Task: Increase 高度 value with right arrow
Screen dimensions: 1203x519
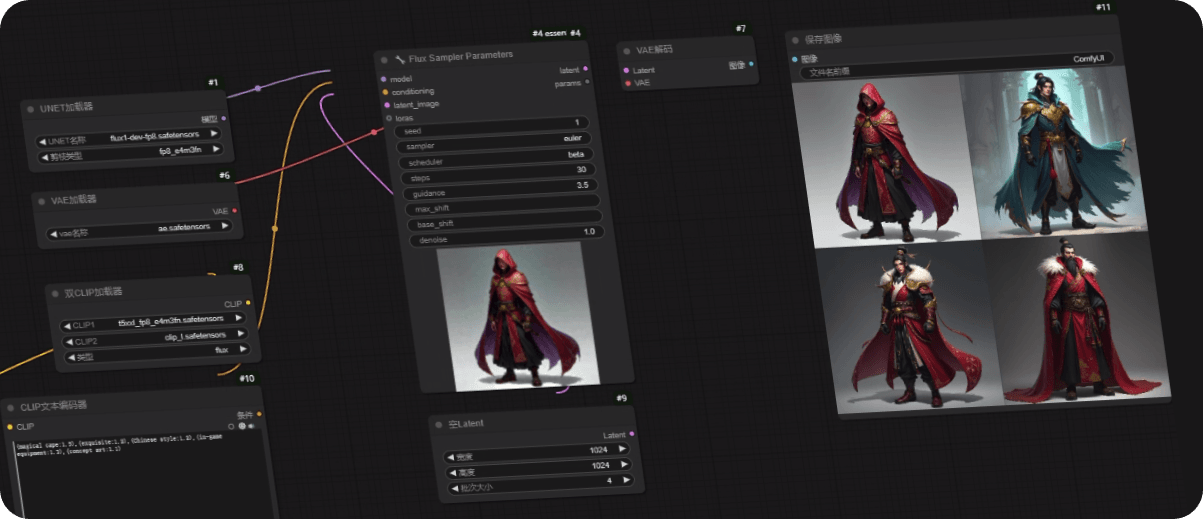Action: coord(625,465)
